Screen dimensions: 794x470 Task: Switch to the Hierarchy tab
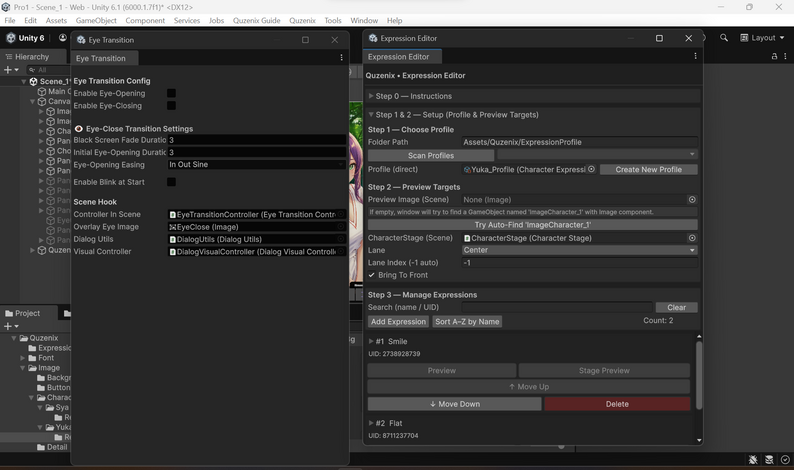click(x=32, y=57)
